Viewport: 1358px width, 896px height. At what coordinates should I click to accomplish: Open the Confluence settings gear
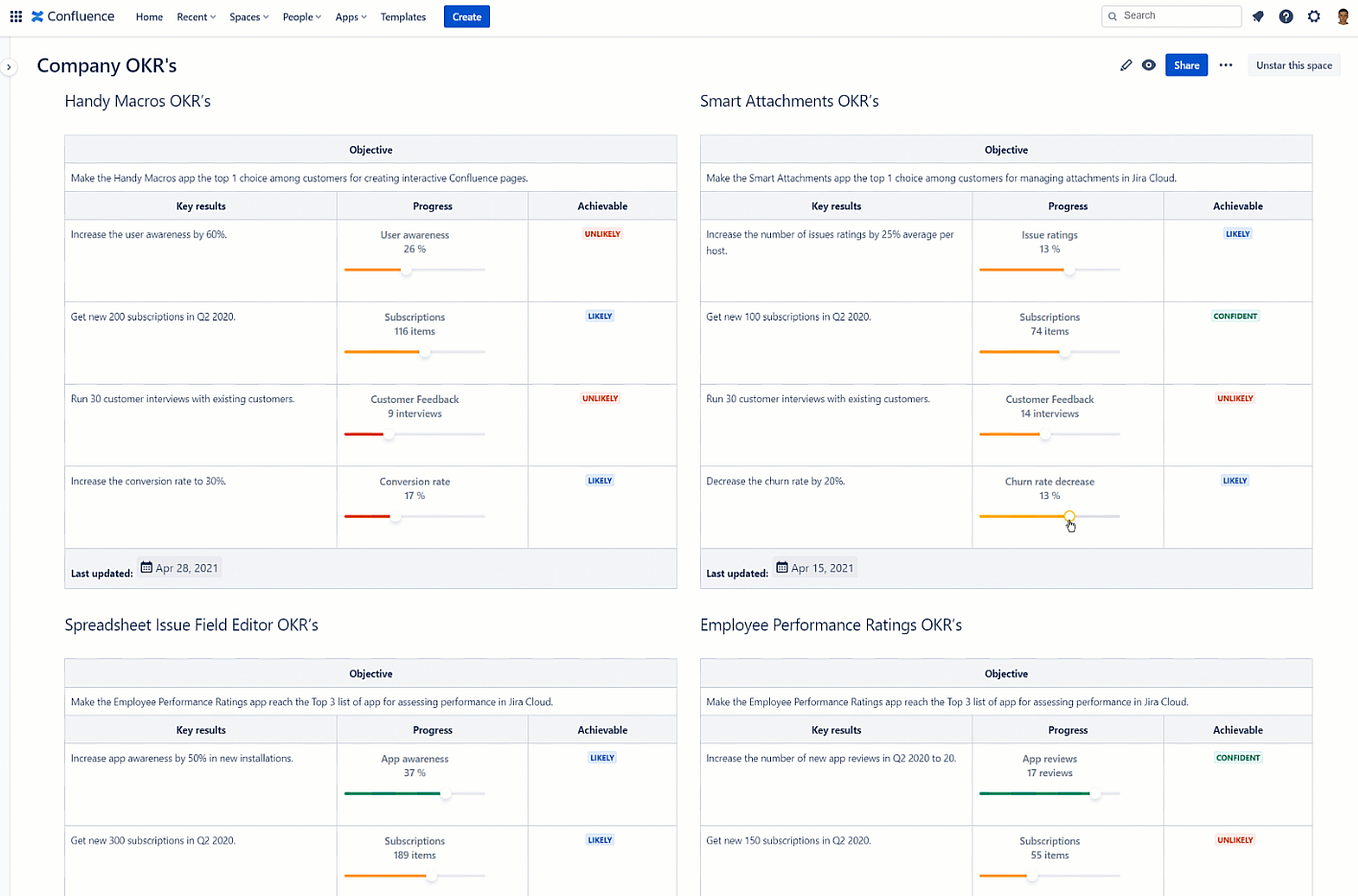coord(1314,16)
